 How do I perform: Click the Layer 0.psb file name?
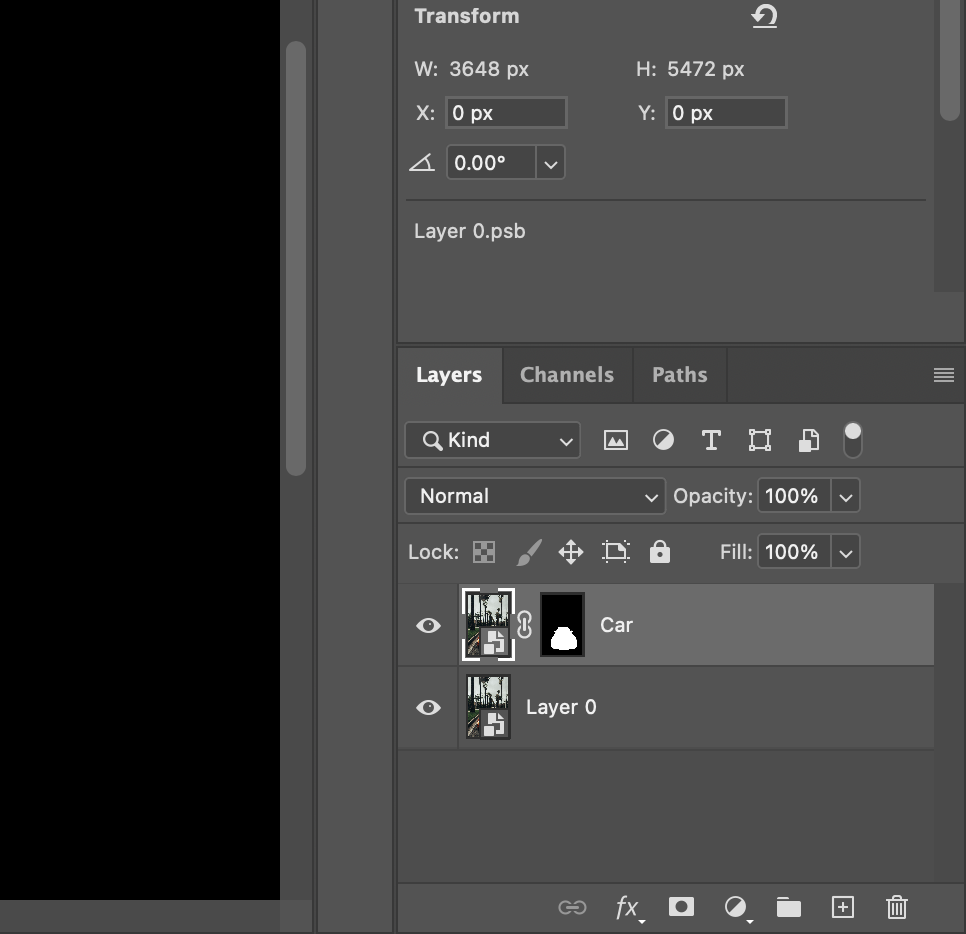pos(469,231)
